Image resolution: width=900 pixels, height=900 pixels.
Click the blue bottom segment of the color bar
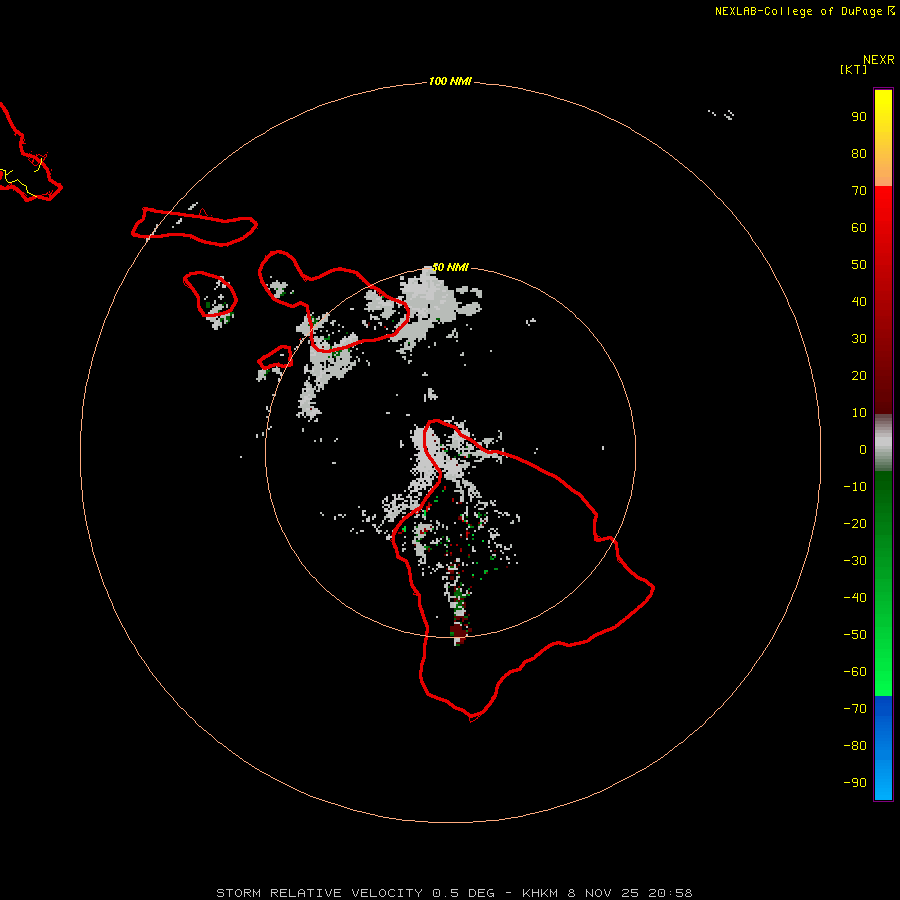pos(883,748)
